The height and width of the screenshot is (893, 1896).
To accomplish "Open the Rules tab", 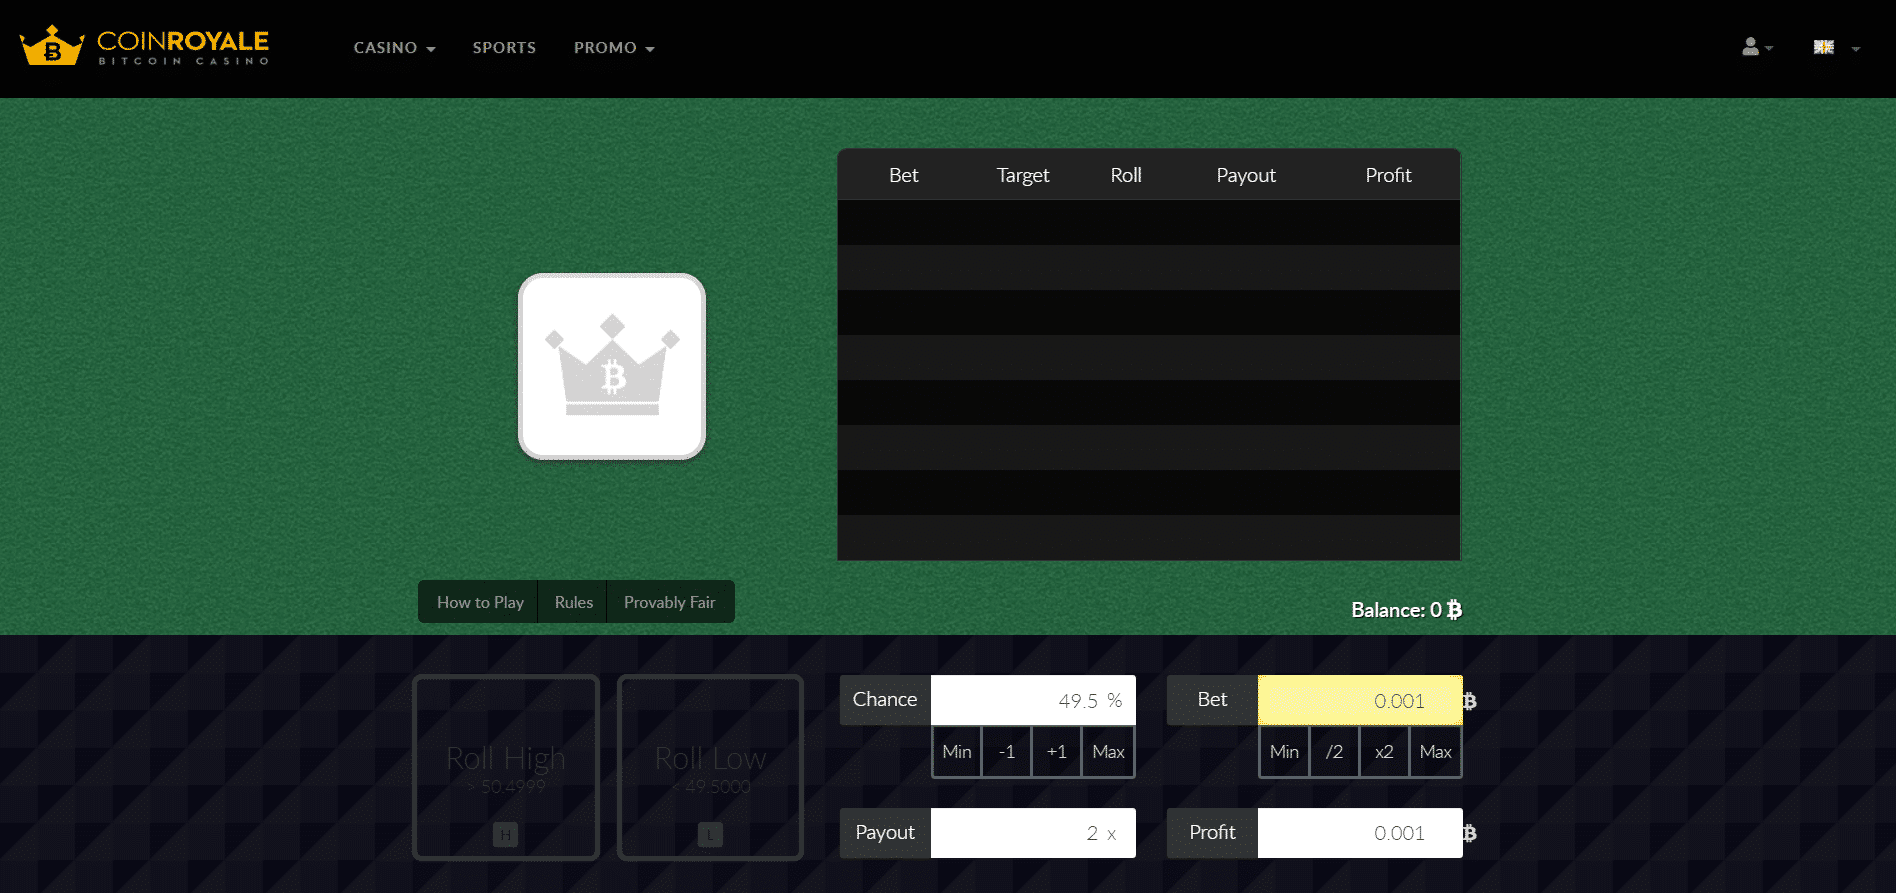I will 573,602.
